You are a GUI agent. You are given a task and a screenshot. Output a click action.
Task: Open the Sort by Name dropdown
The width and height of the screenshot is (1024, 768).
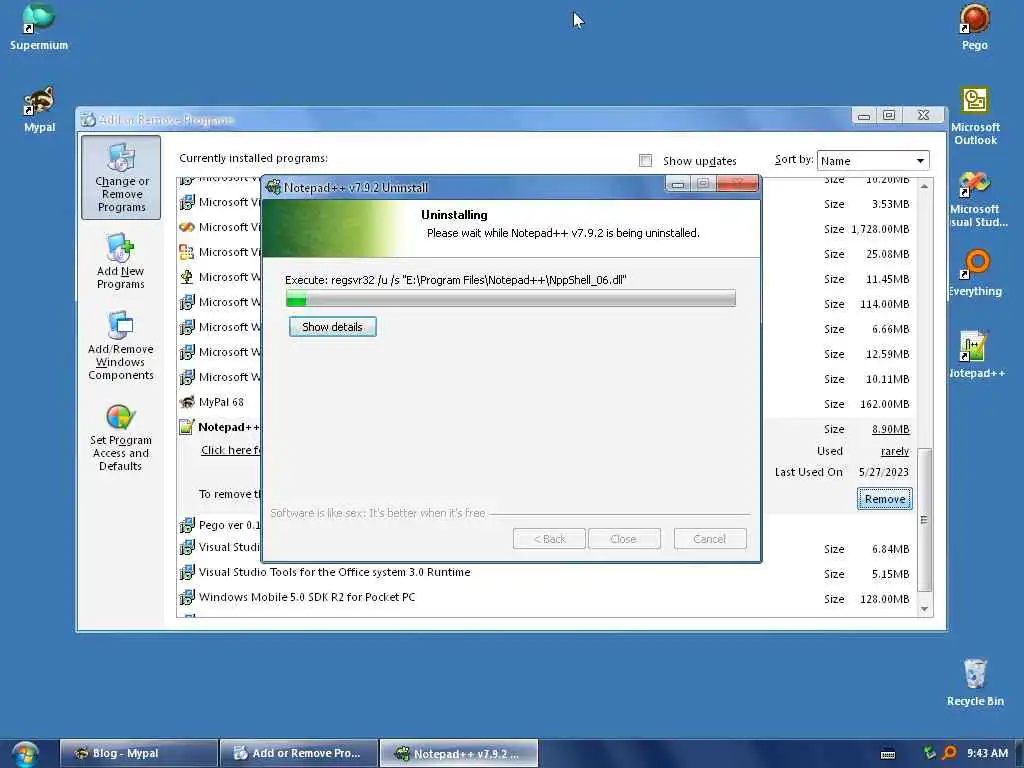coord(872,161)
